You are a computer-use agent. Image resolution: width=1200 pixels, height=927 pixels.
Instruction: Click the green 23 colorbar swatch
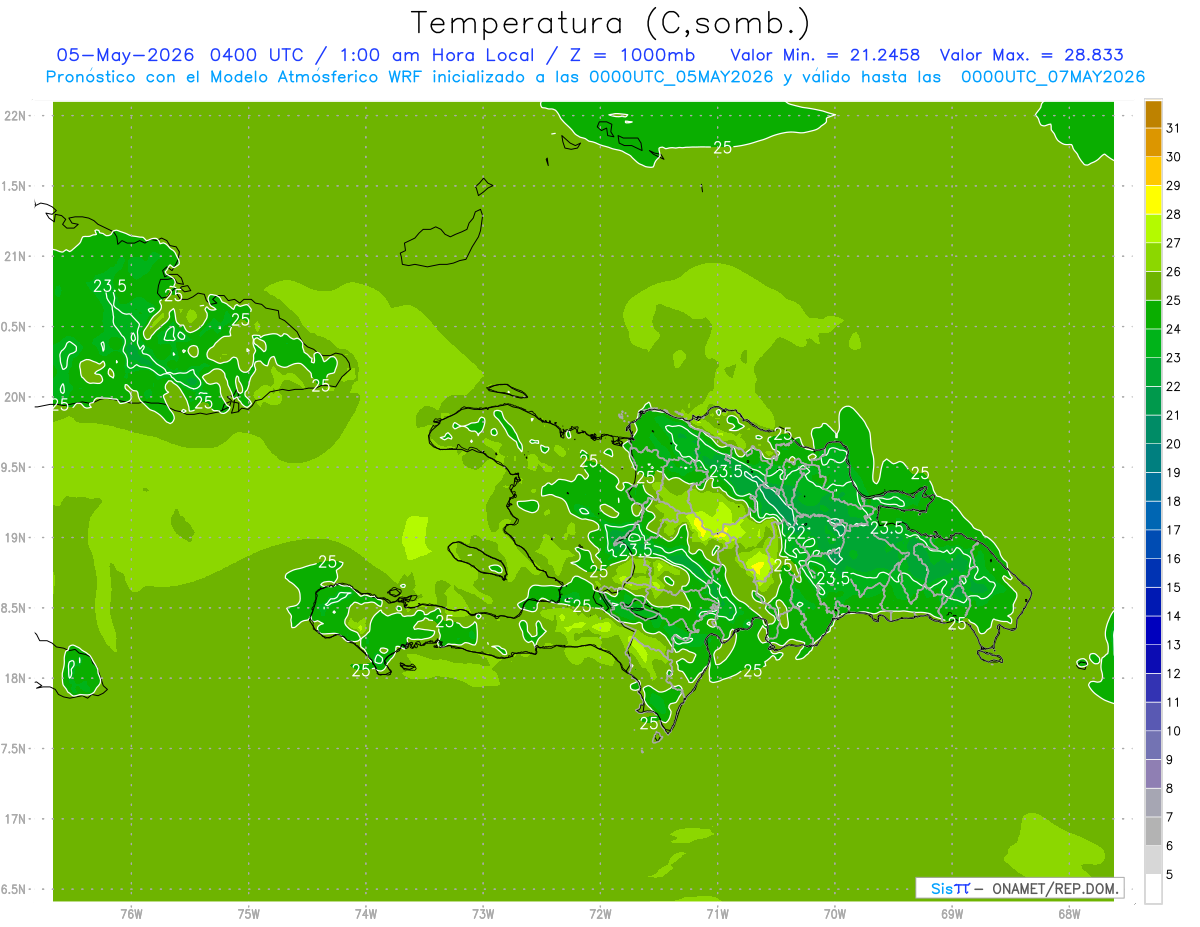click(1153, 344)
